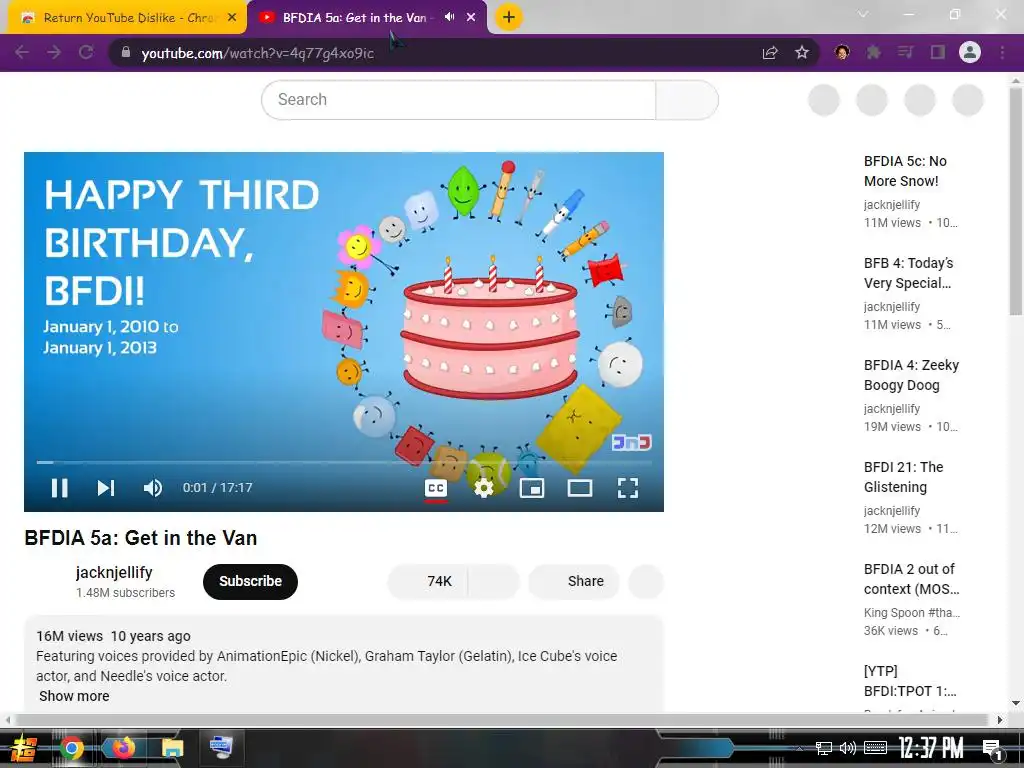
Task: Toggle the browser side panel
Action: (938, 52)
